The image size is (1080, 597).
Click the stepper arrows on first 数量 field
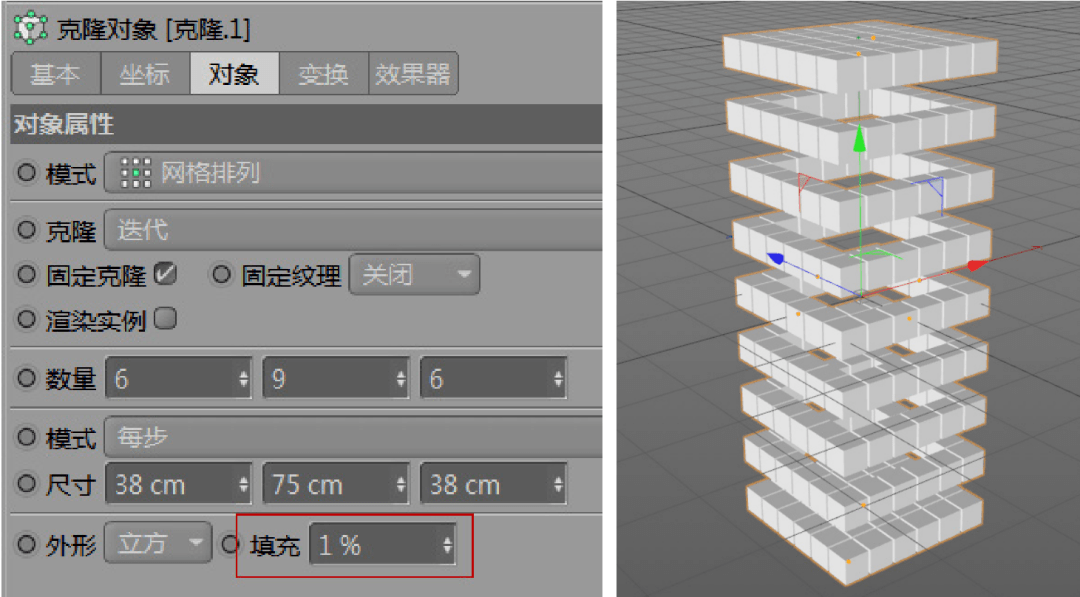click(243, 378)
